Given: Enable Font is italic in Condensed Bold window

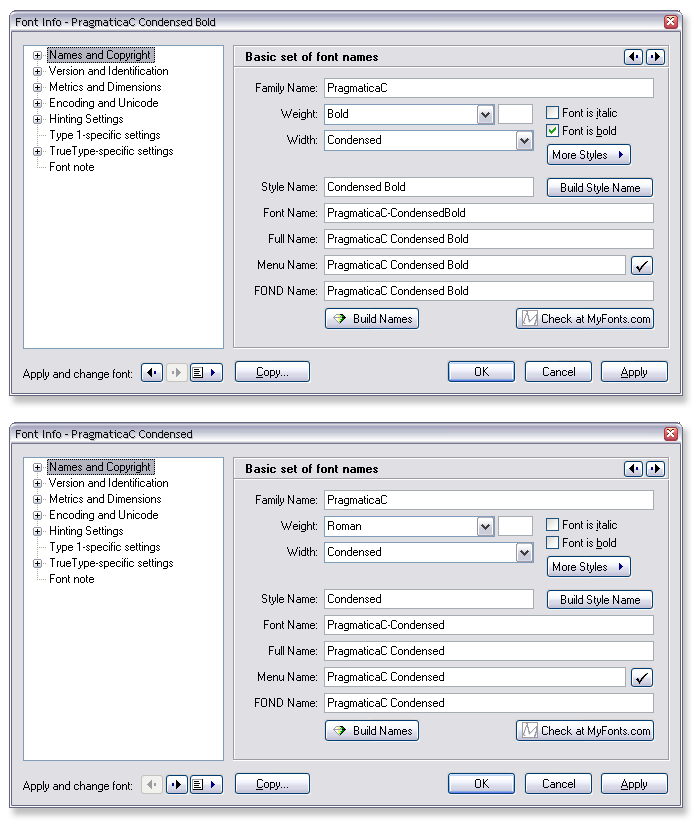Looking at the screenshot, I should point(552,112).
